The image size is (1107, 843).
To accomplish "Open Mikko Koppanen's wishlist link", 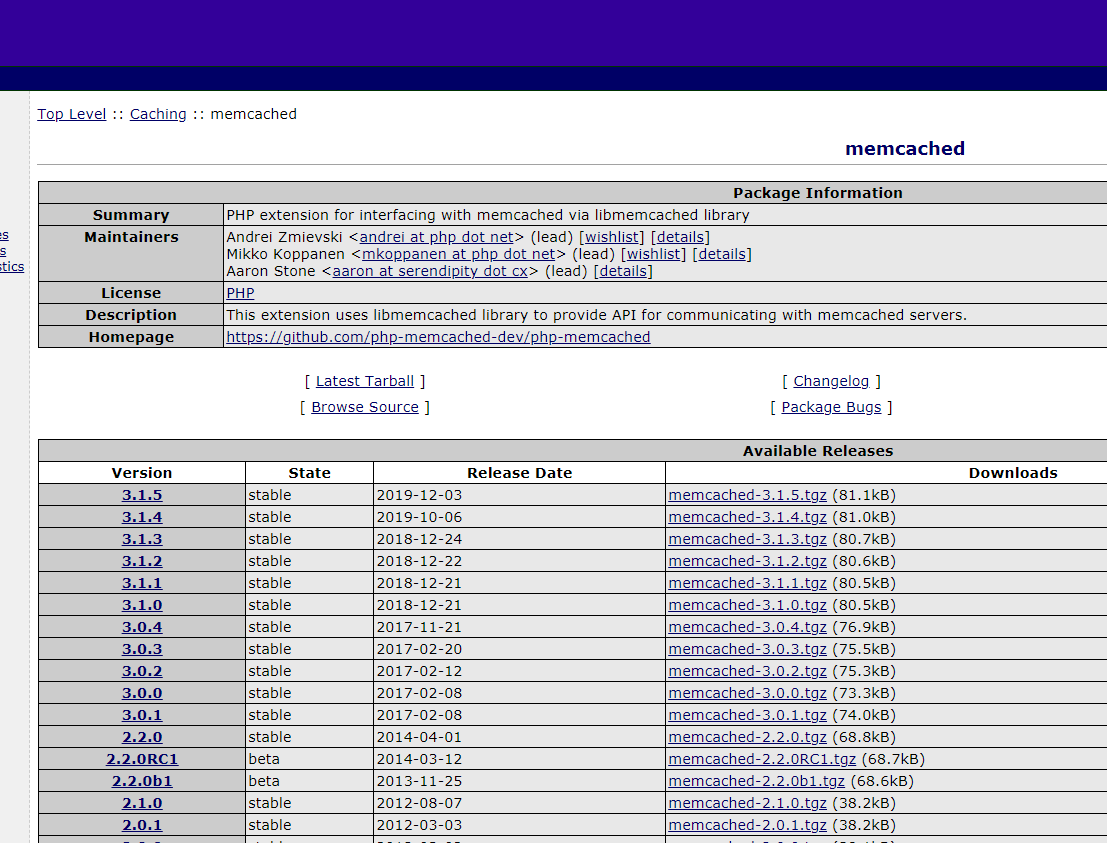I will click(654, 254).
